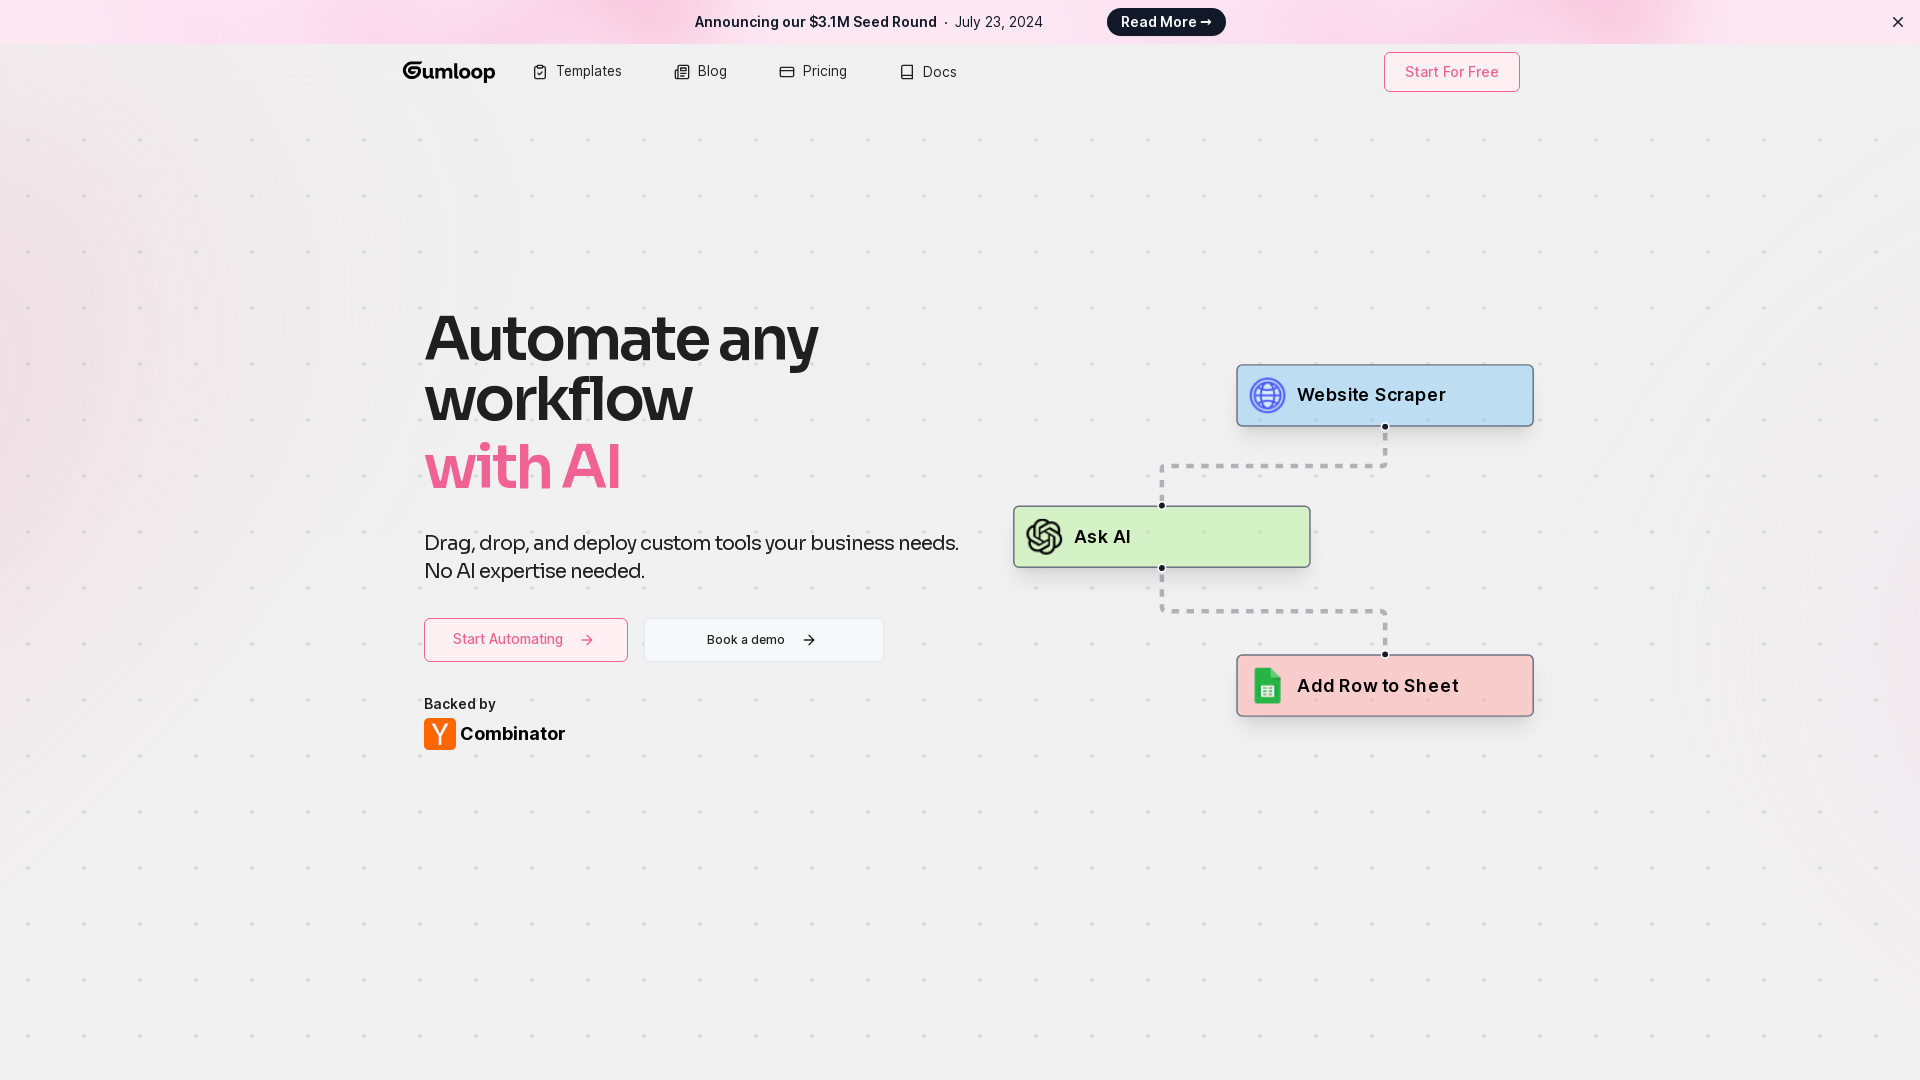1920x1080 pixels.
Task: Open the Templates menu item
Action: click(x=577, y=72)
